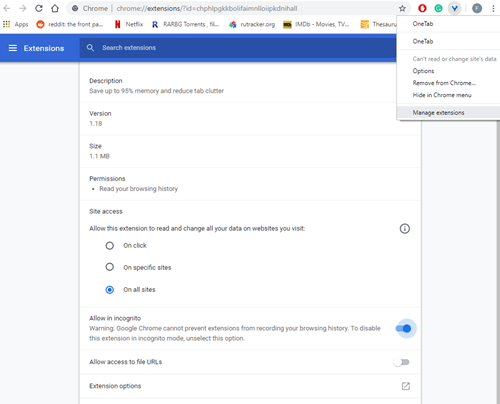
Task: Choose Manage extensions in menu
Action: [448, 113]
